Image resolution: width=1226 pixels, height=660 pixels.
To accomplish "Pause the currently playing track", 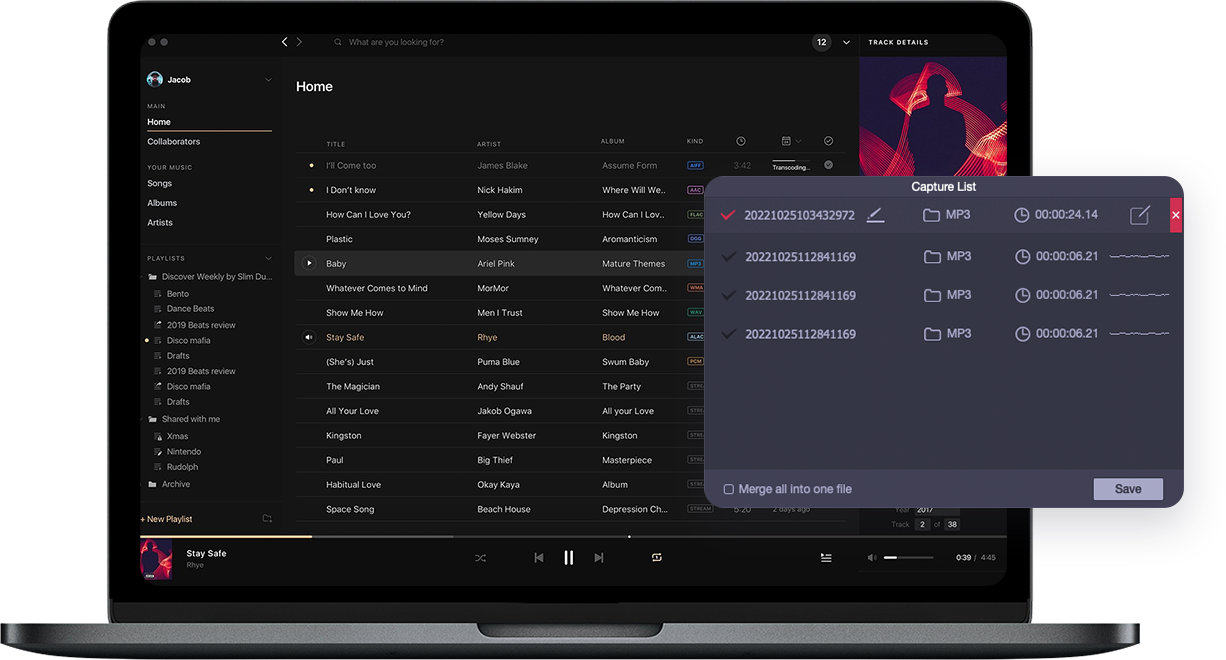I will coord(568,558).
